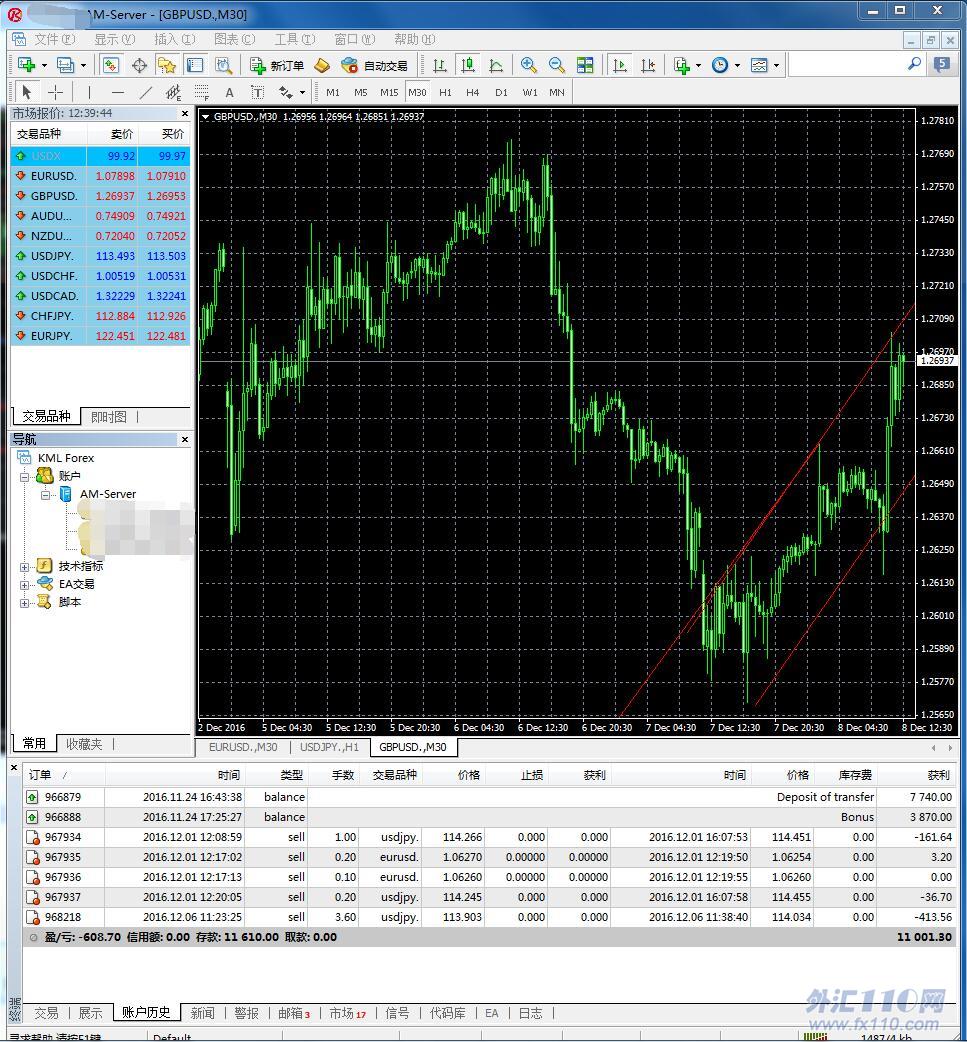Click the zoom out magnifier icon
This screenshot has width=967, height=1042.
pyautogui.click(x=557, y=65)
